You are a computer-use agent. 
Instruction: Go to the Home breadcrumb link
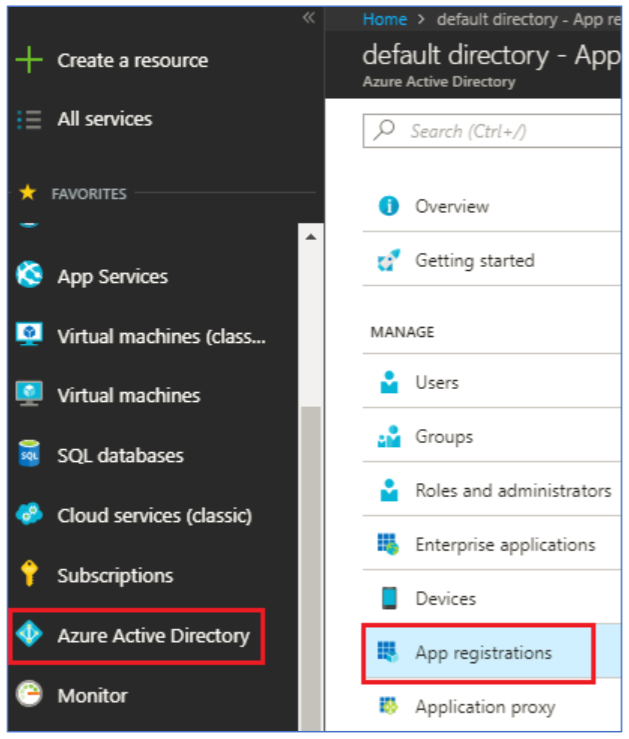click(384, 19)
